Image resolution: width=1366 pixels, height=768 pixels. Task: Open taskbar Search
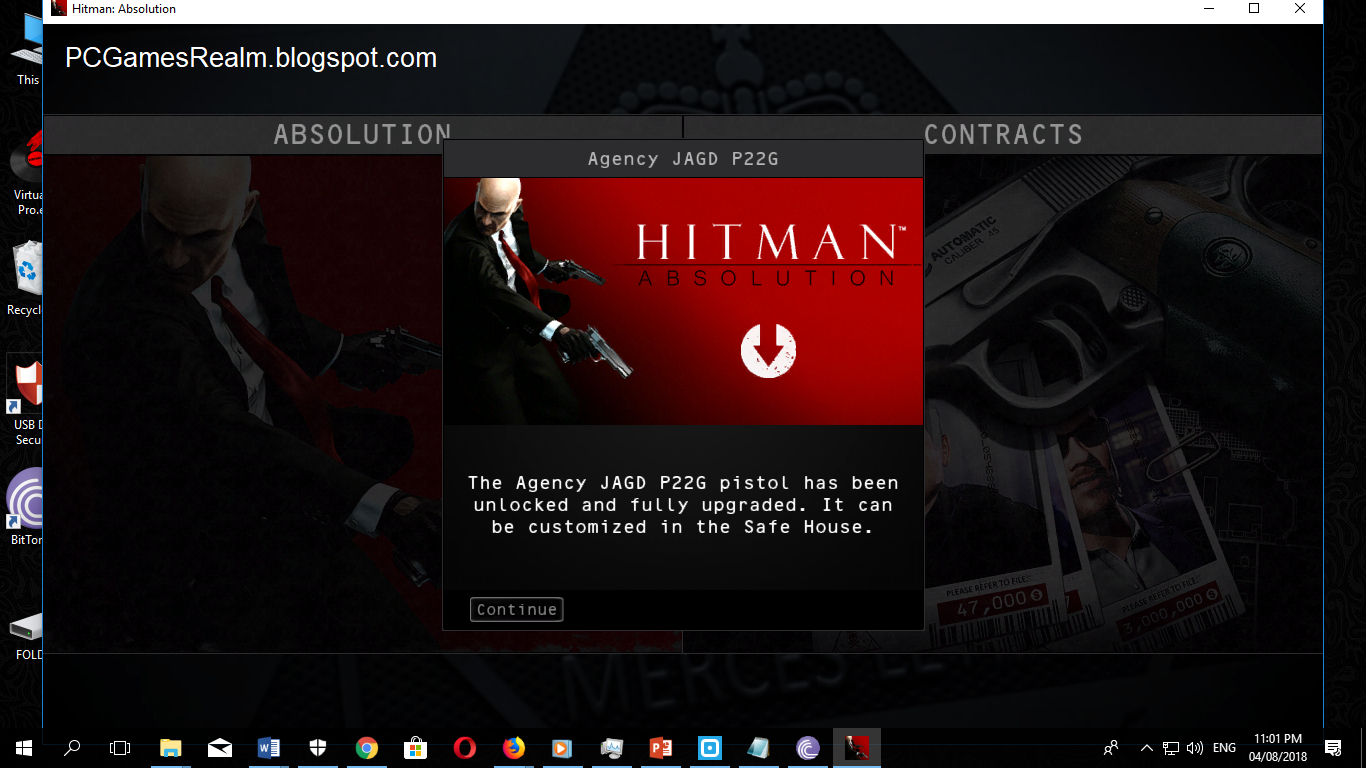click(72, 747)
